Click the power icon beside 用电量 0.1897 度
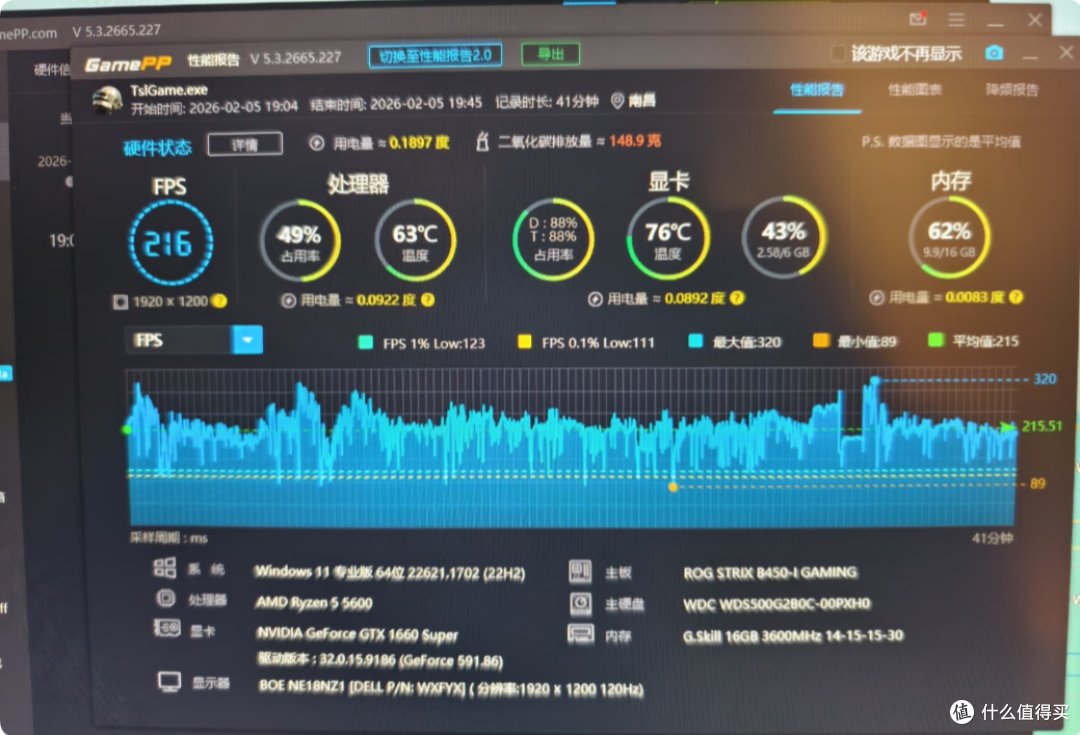The image size is (1080, 735). [316, 143]
